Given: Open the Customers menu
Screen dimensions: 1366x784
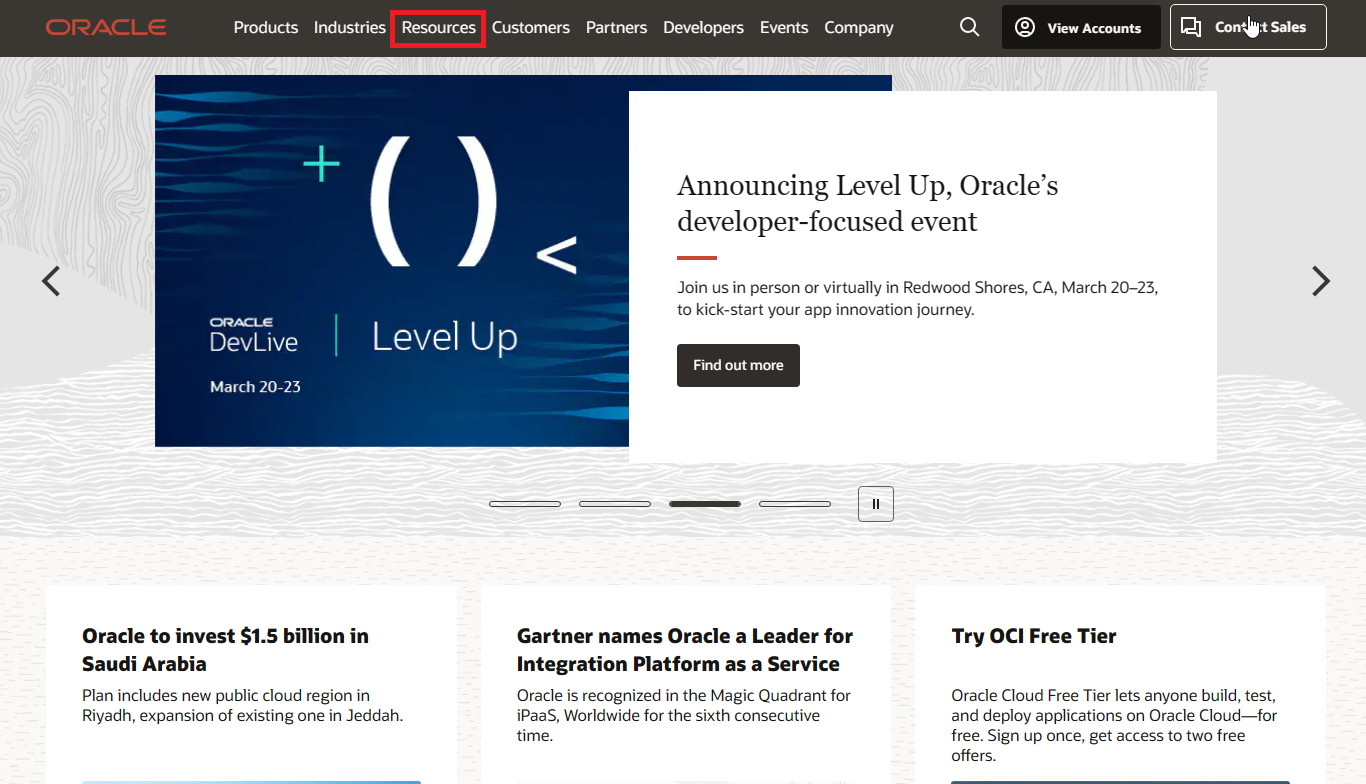Looking at the screenshot, I should 531,27.
